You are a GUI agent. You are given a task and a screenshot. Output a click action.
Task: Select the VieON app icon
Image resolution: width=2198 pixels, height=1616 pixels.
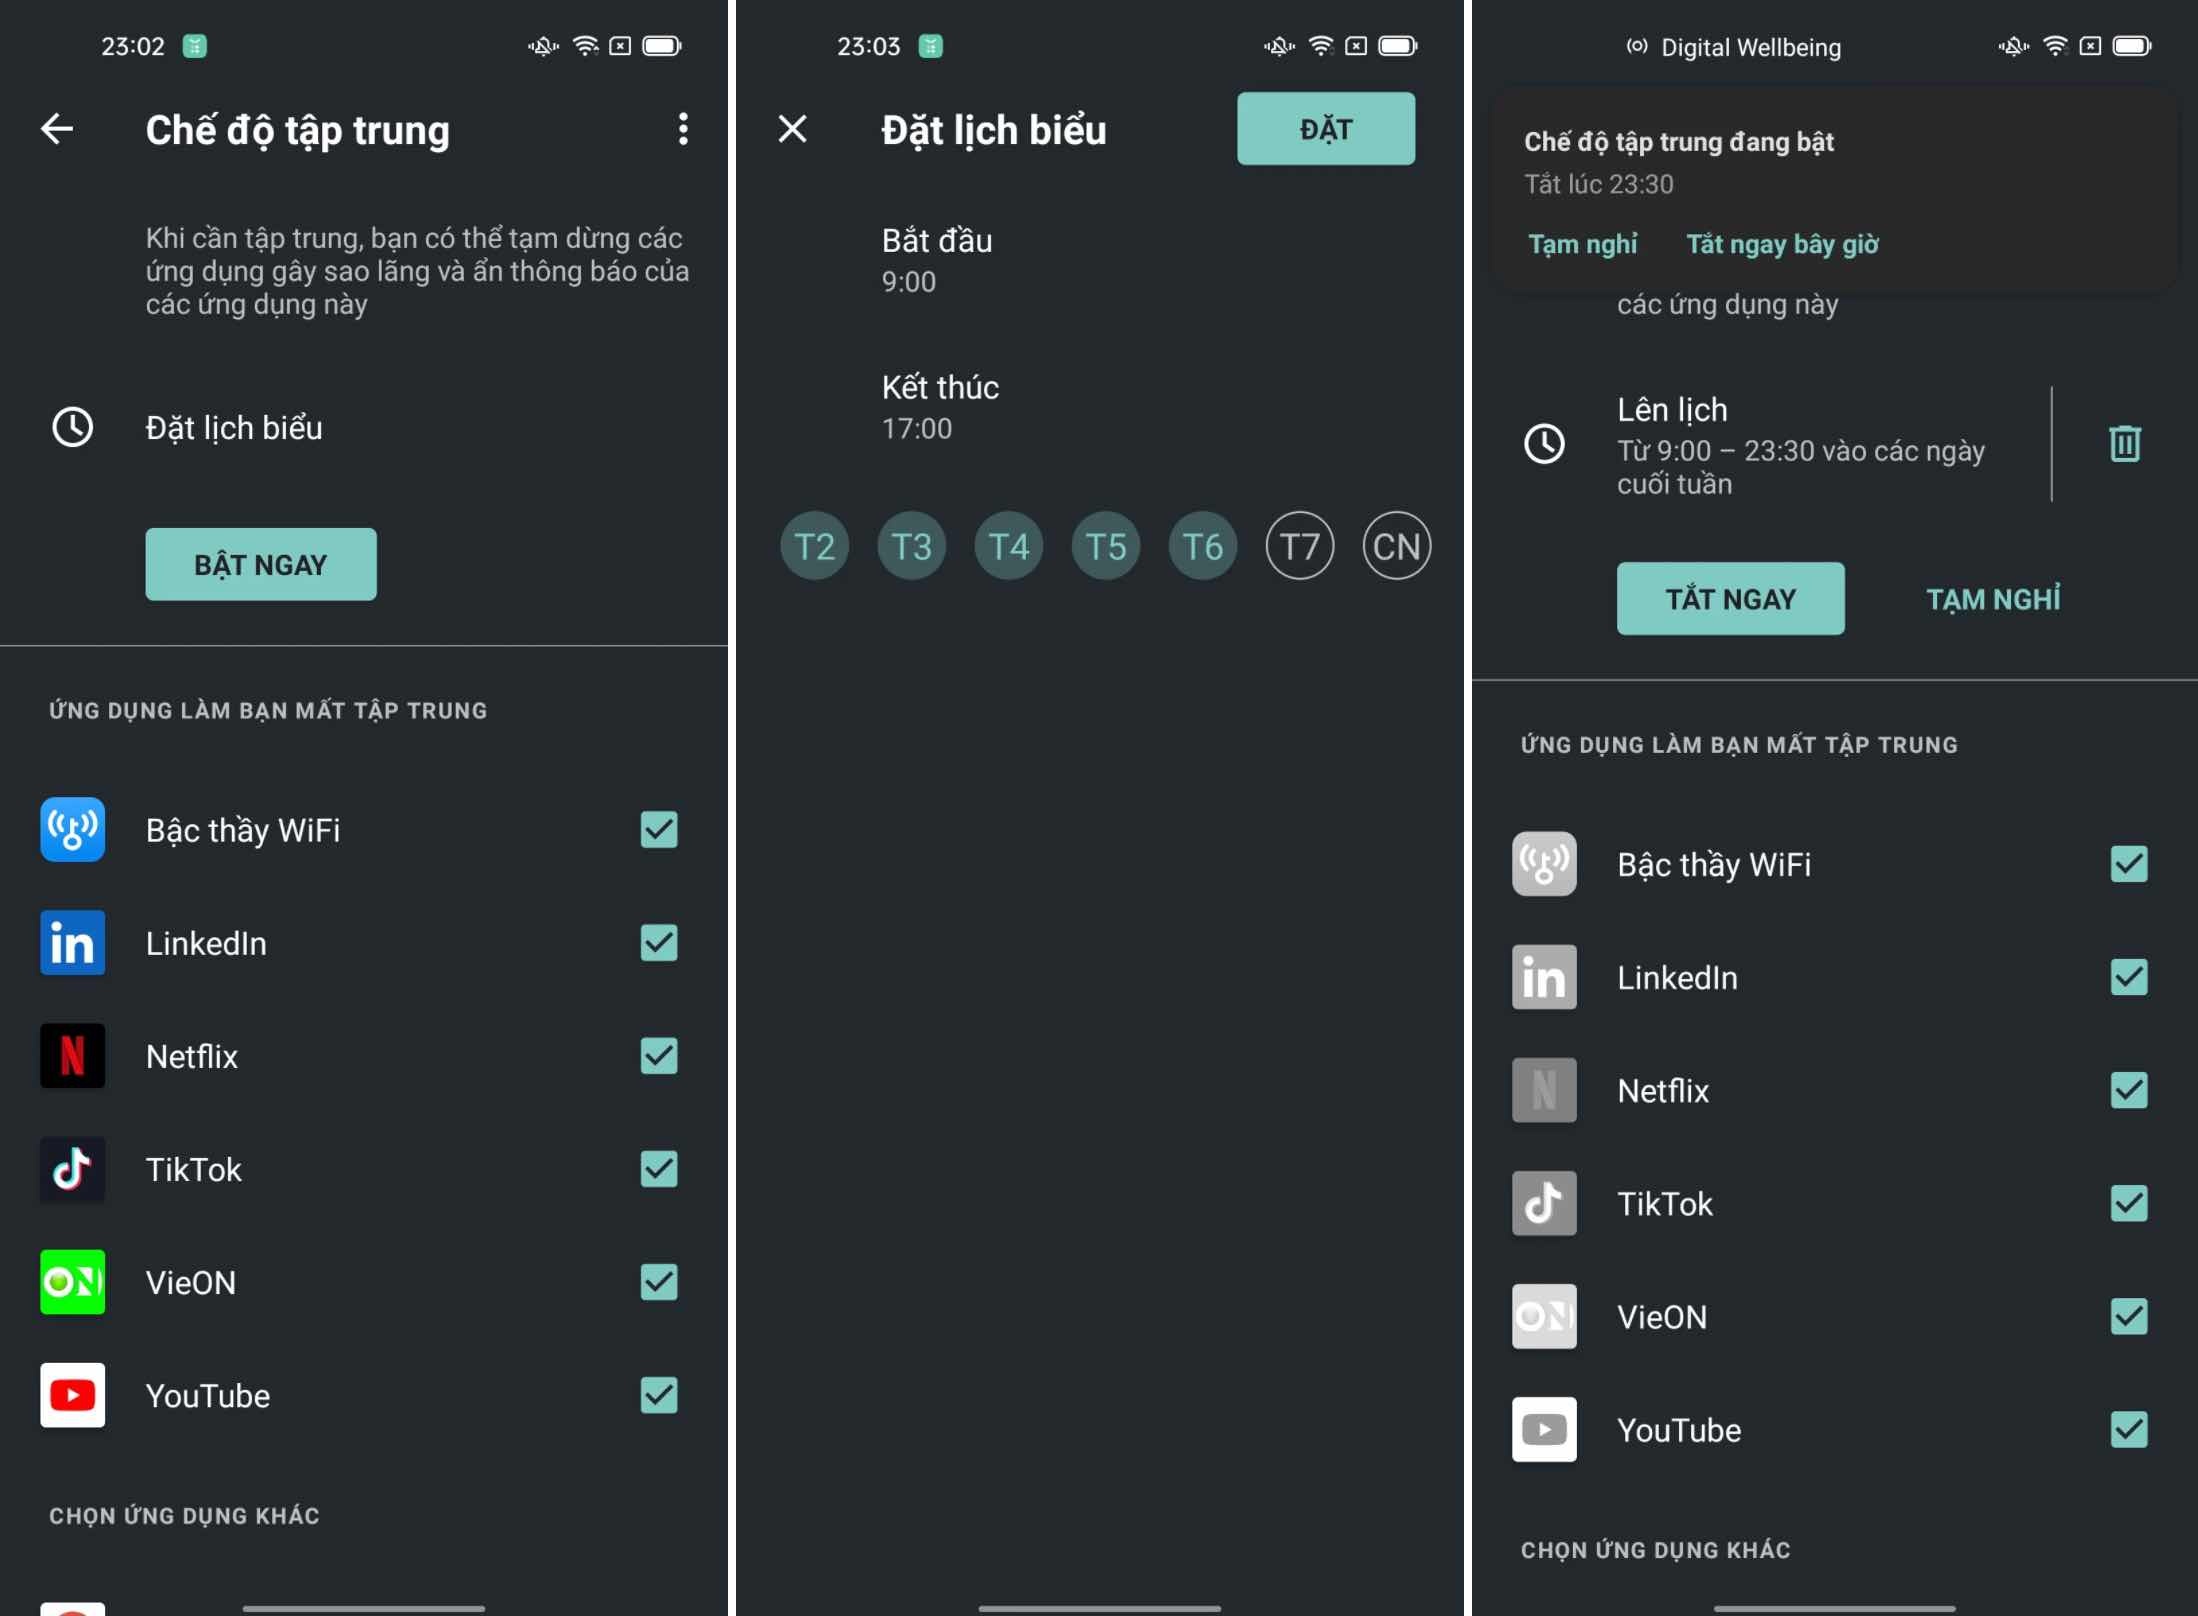[72, 1283]
